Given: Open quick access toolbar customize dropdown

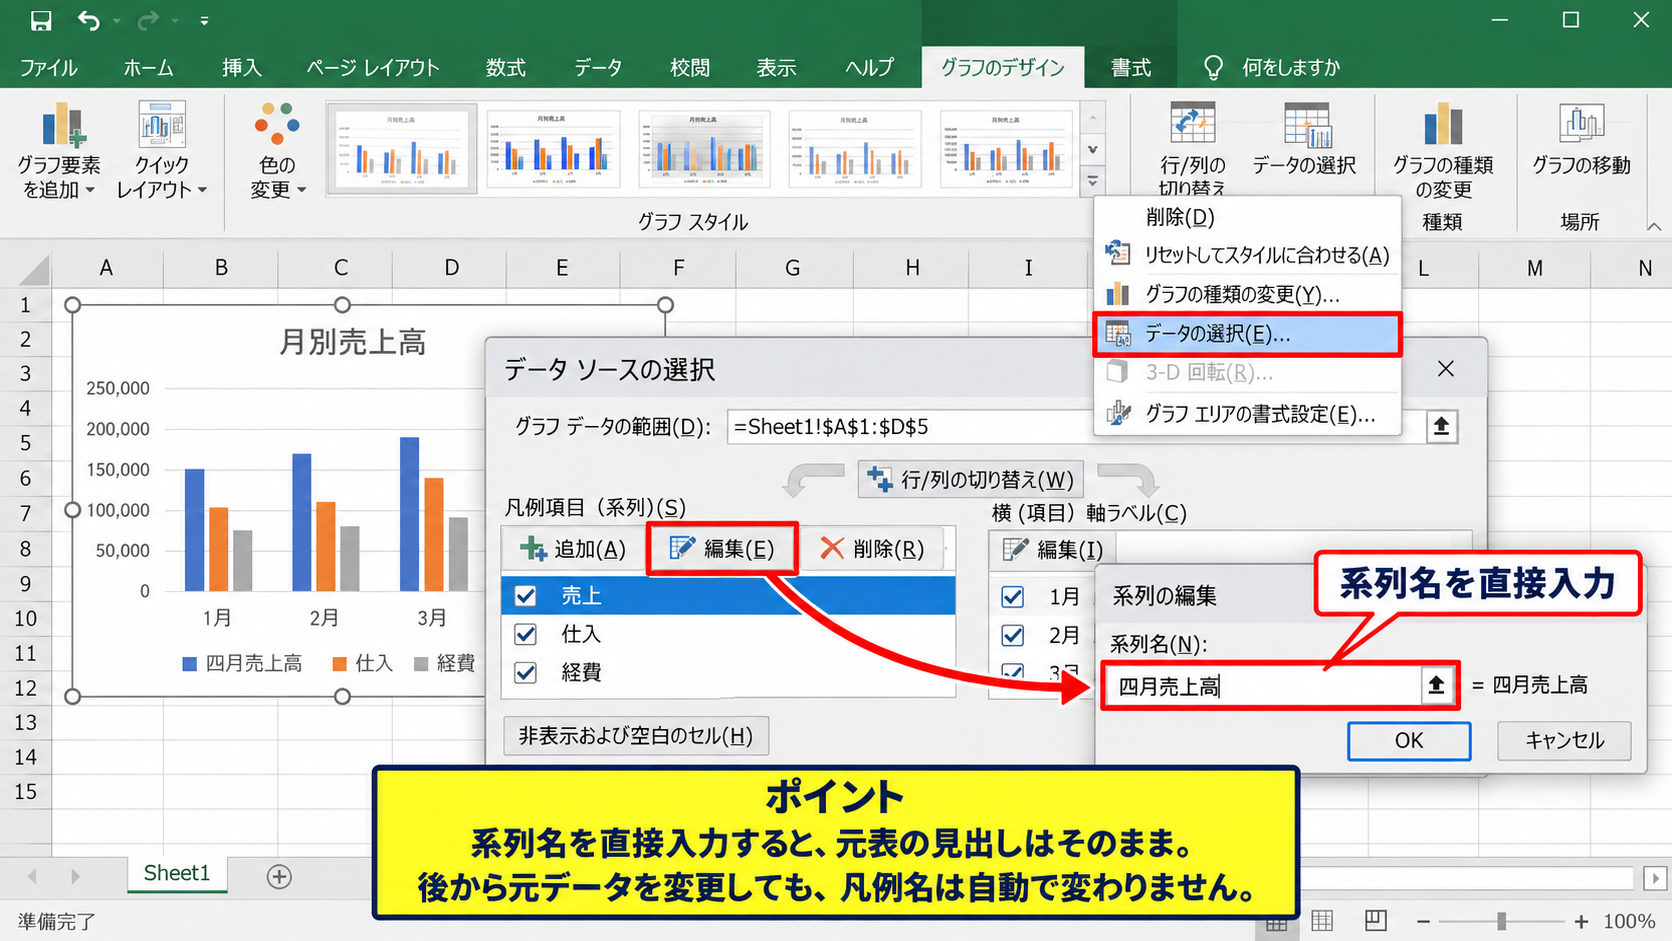Looking at the screenshot, I should 204,20.
